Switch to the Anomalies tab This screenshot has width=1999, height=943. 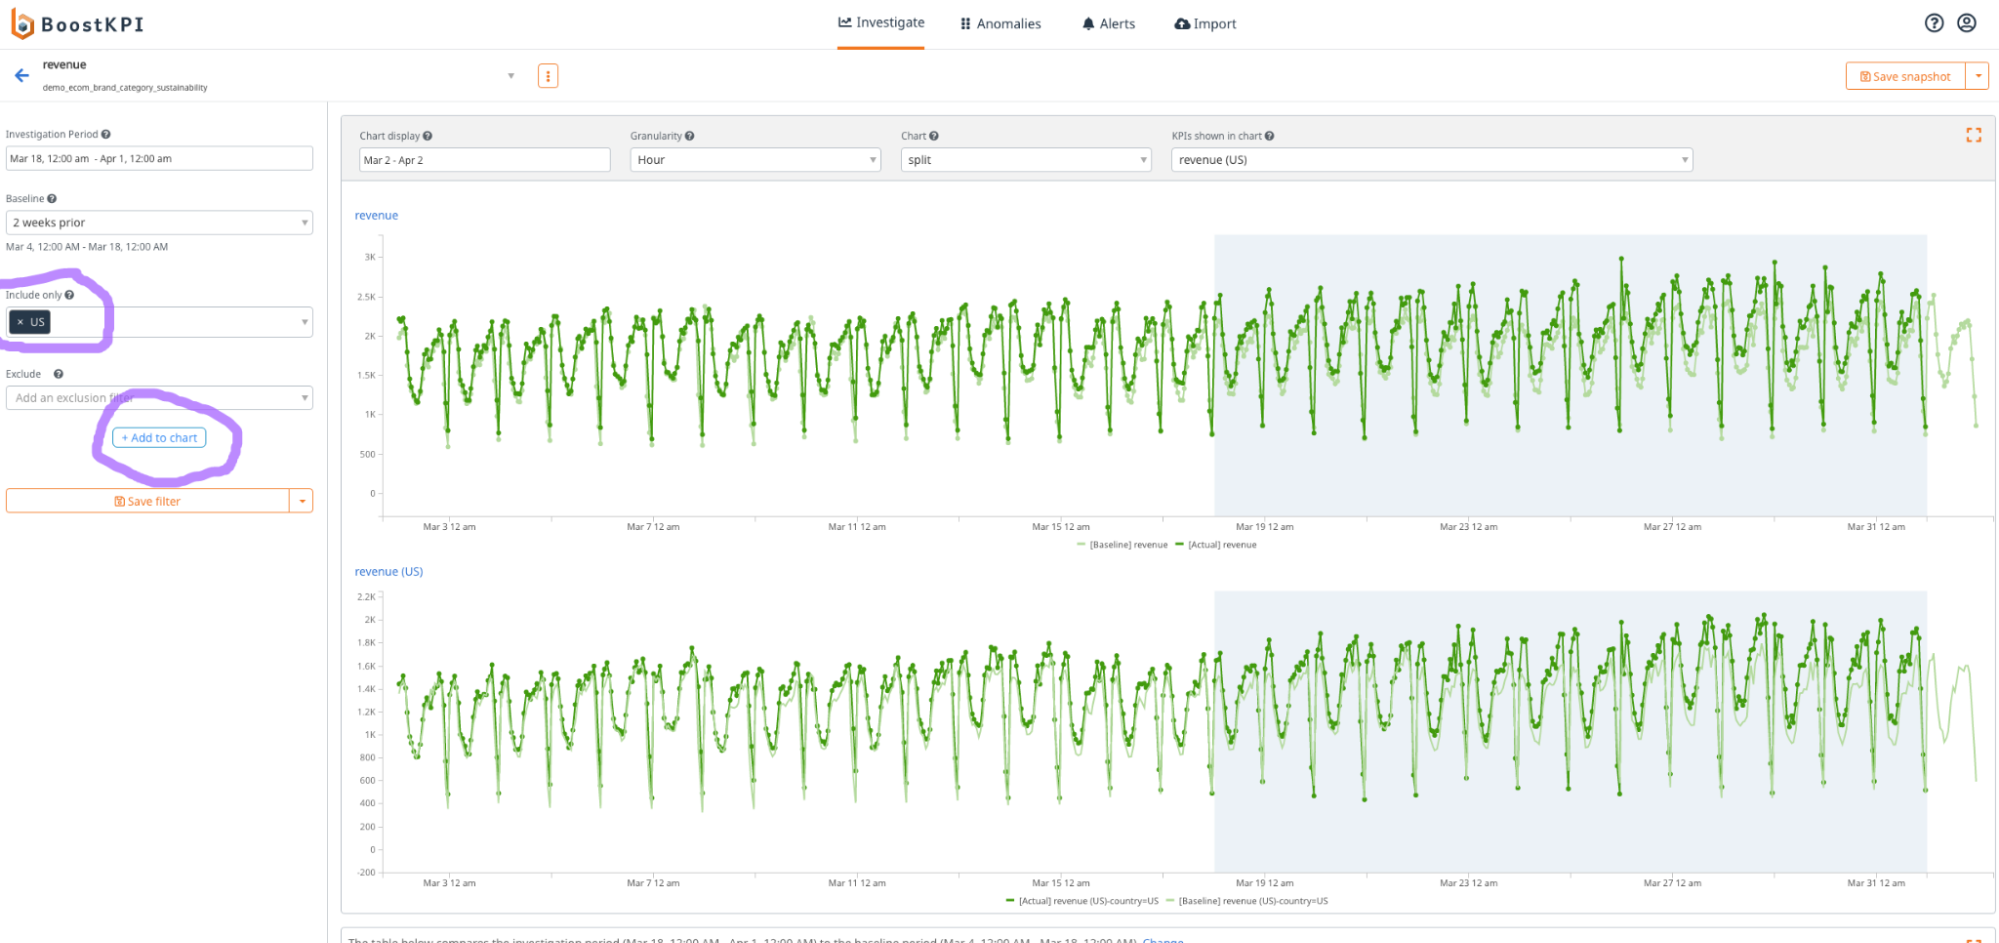point(1000,24)
